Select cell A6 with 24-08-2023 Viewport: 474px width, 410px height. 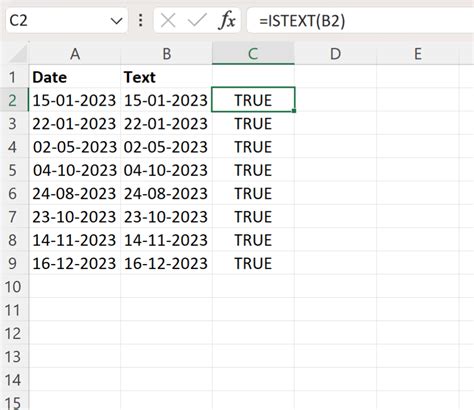pyautogui.click(x=75, y=193)
